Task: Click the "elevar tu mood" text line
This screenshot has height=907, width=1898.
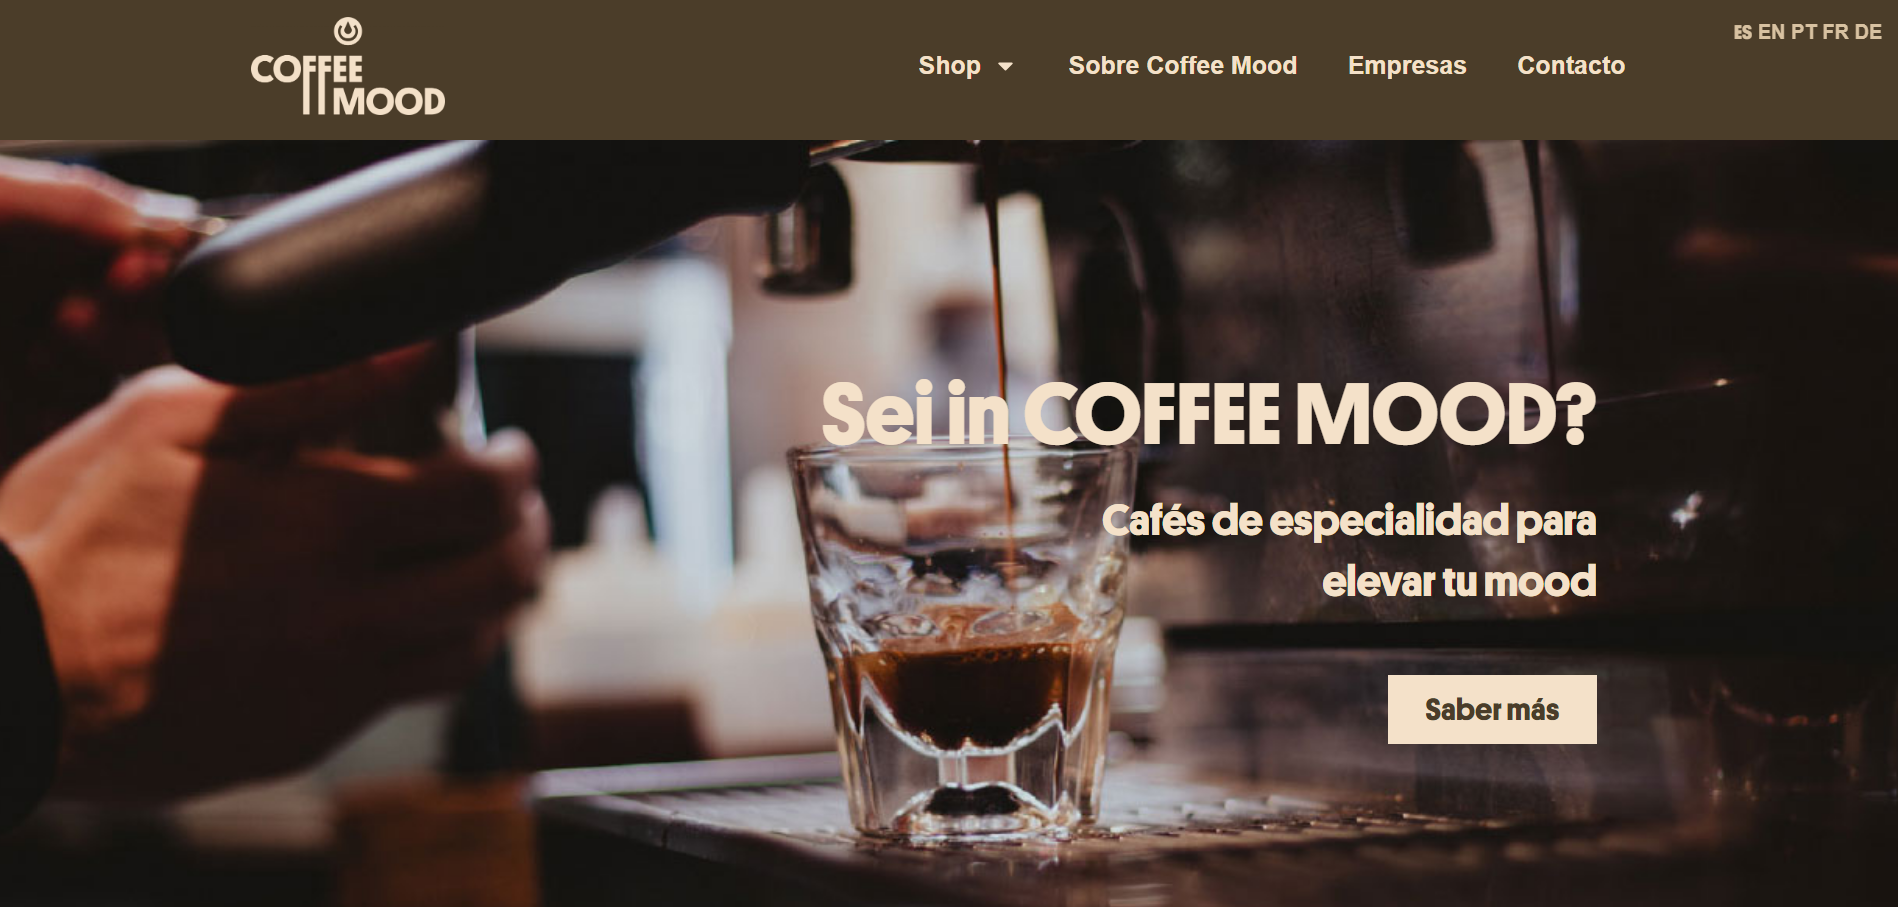Action: click(1458, 581)
